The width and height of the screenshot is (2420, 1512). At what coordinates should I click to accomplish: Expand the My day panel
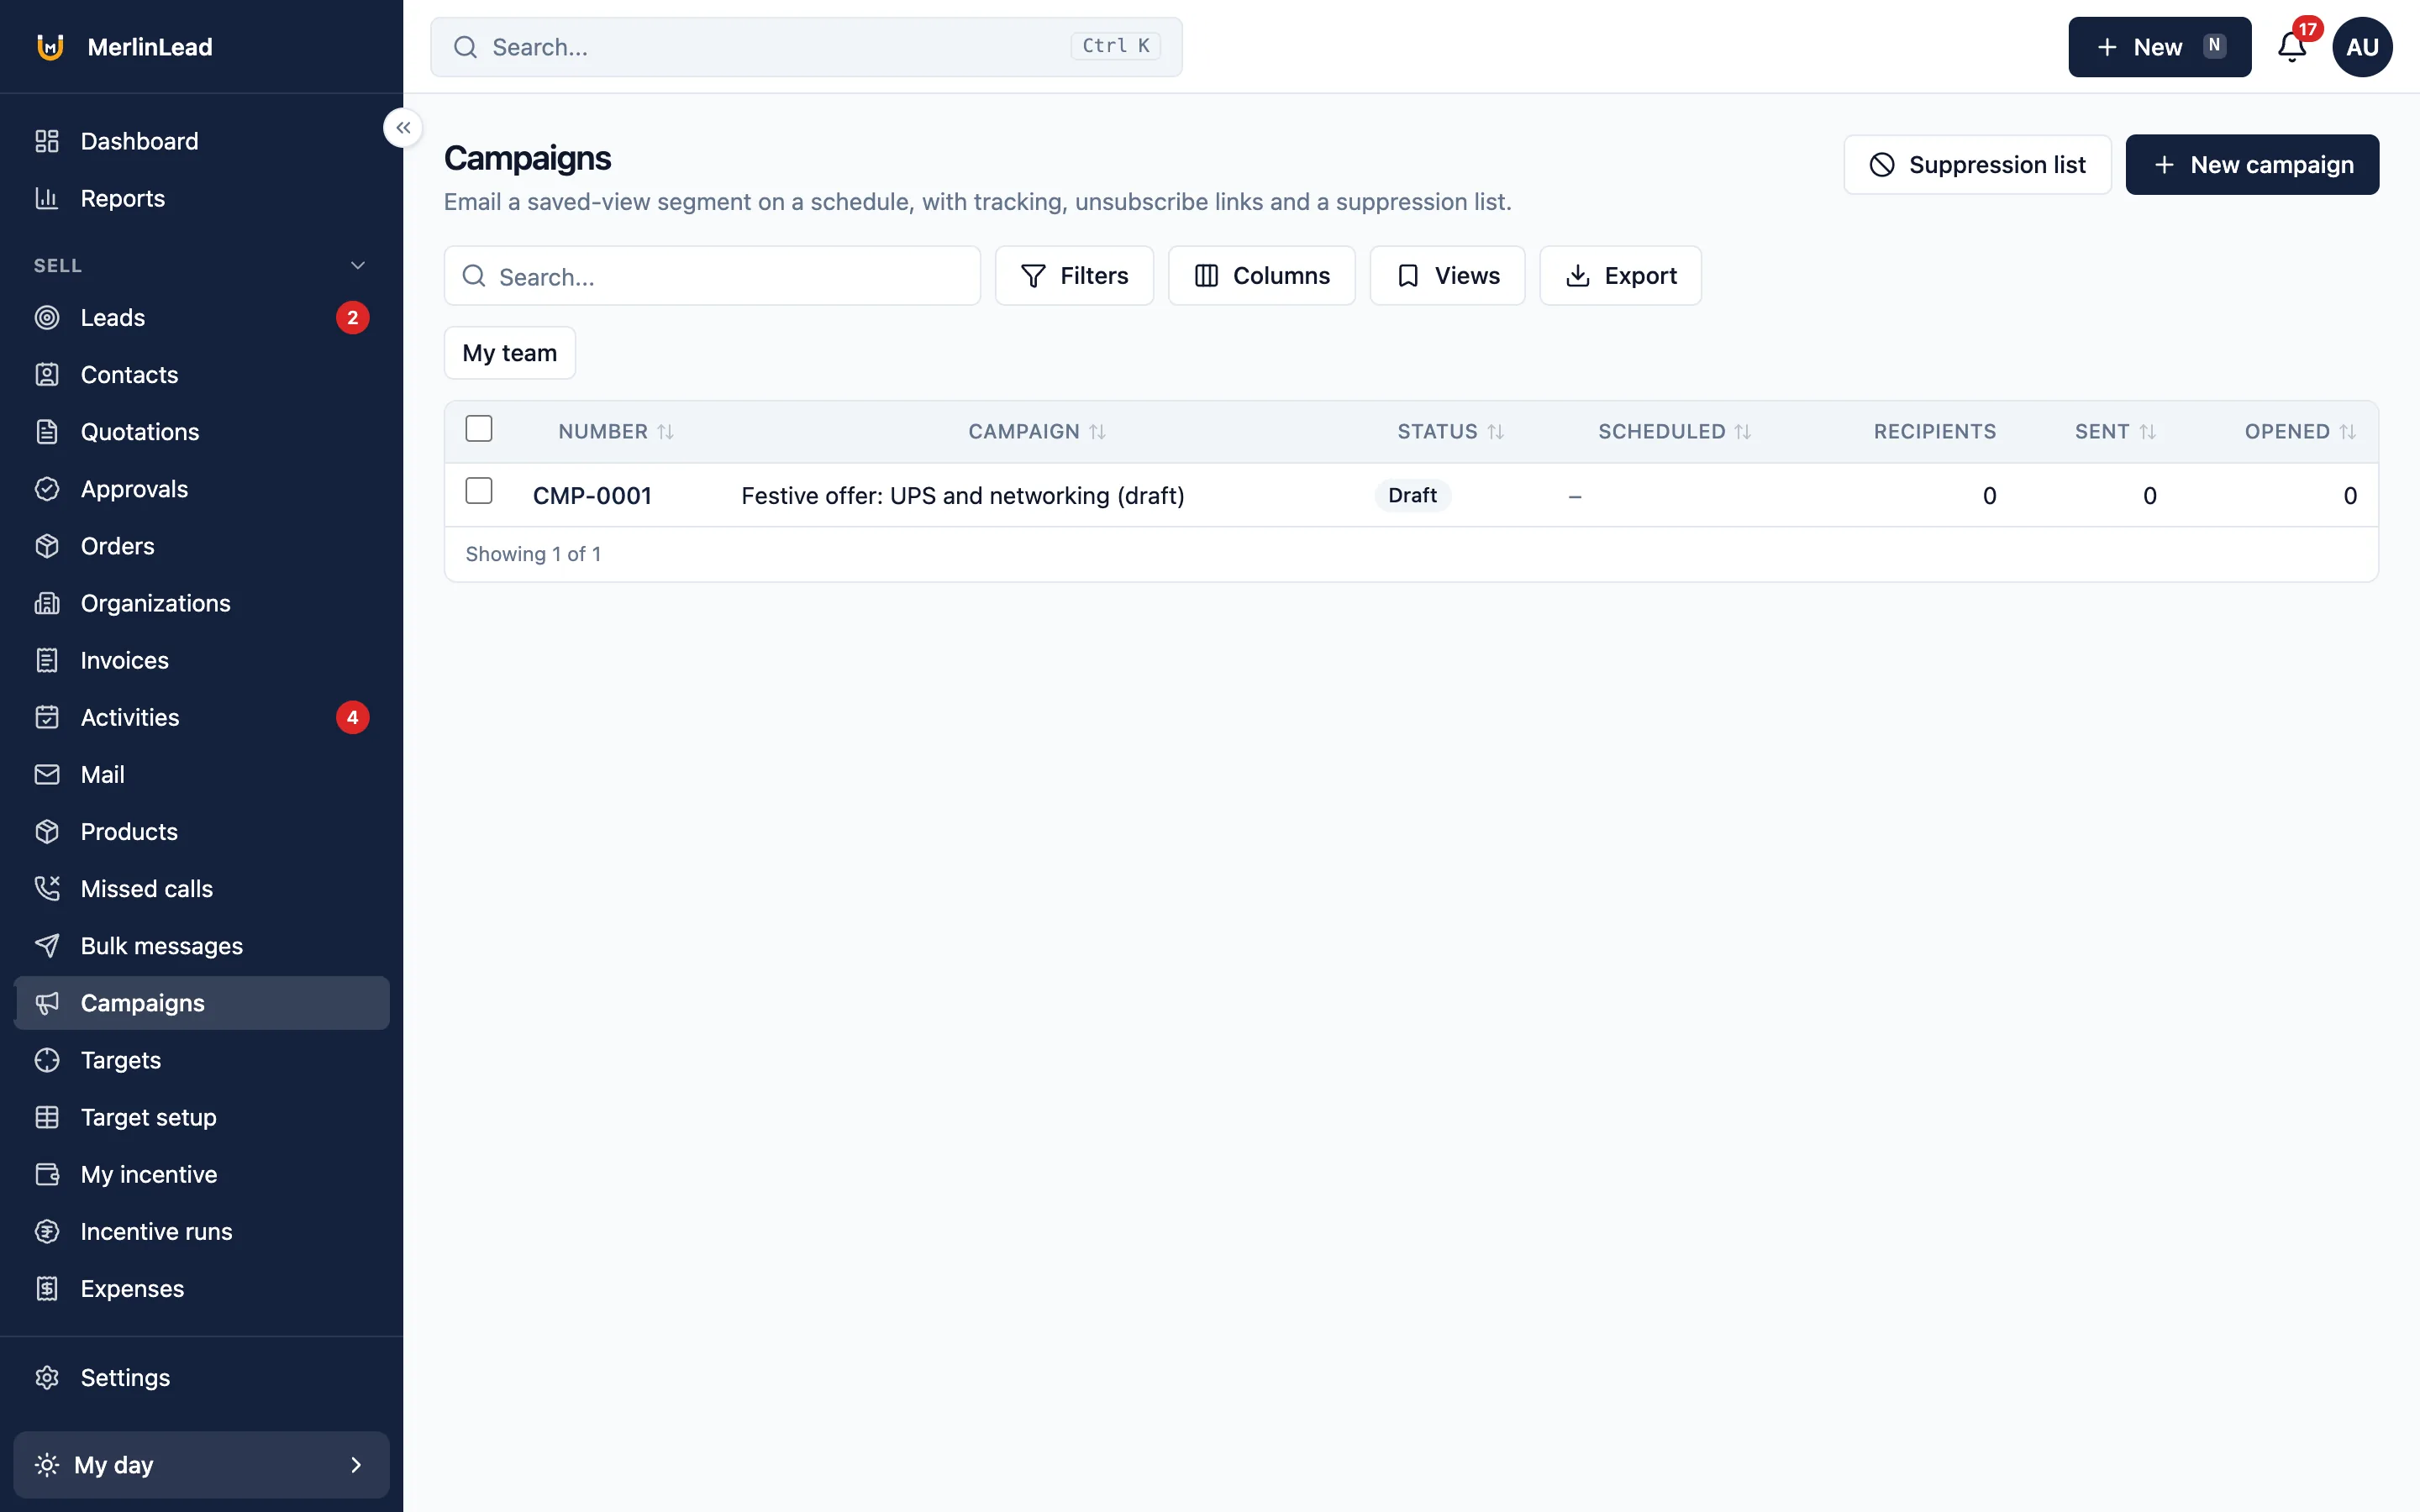point(201,1464)
